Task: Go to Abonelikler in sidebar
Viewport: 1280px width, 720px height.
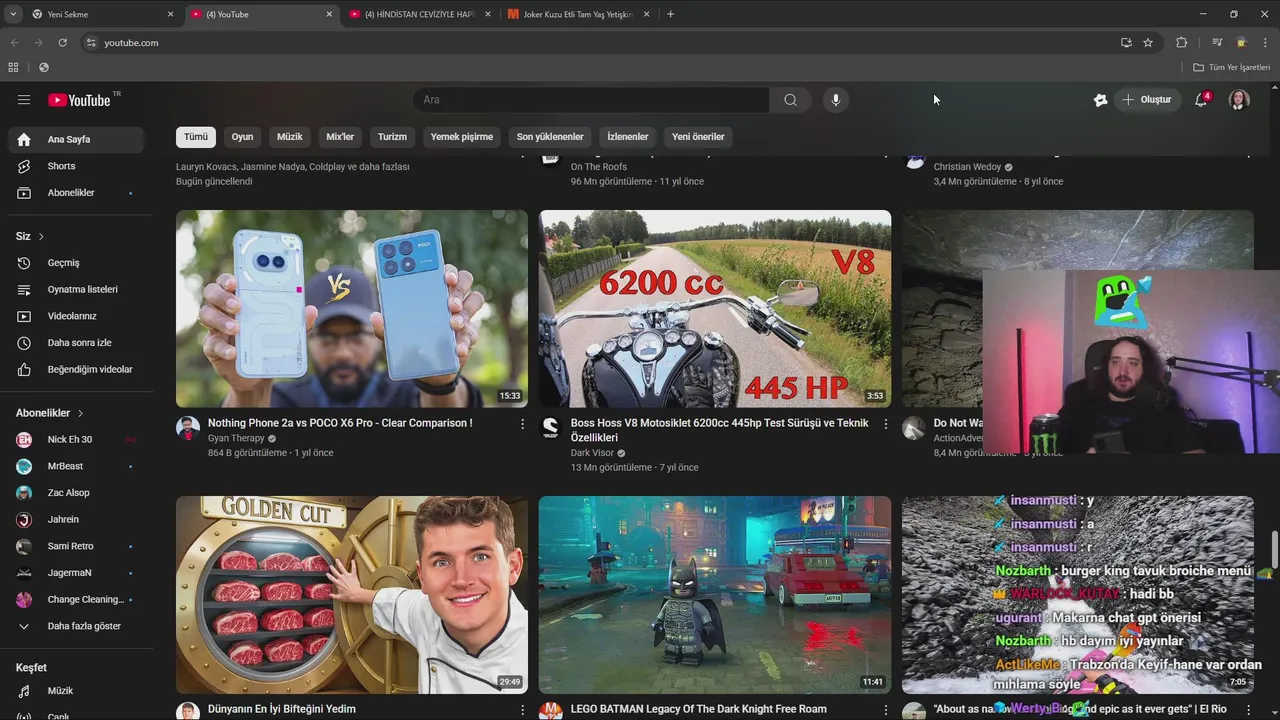Action: click(76, 193)
